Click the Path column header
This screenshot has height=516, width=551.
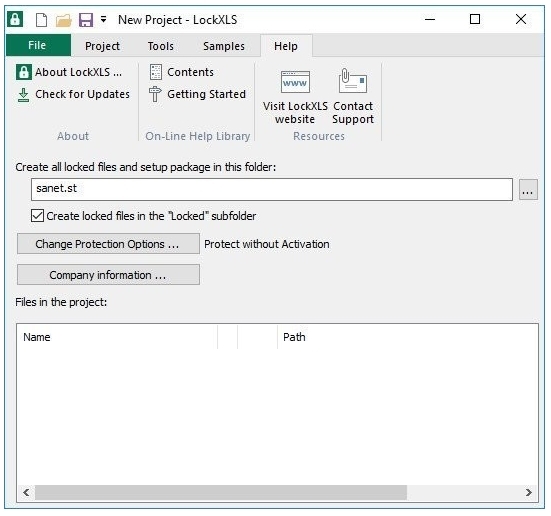pos(408,337)
